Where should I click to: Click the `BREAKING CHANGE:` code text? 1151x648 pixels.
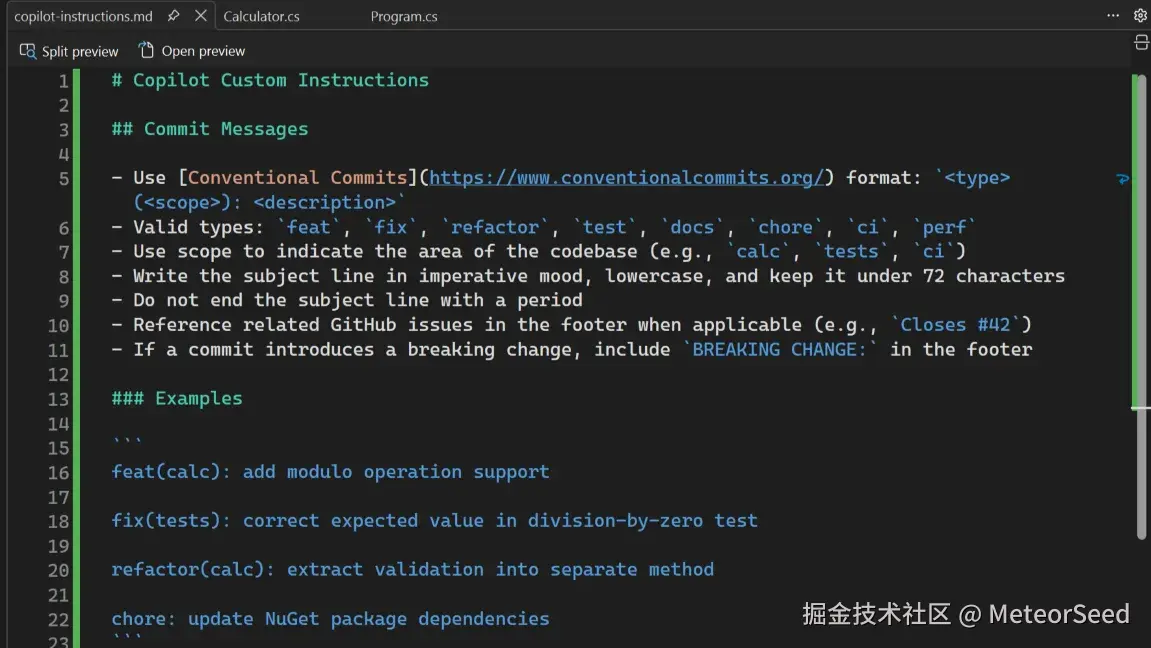(780, 349)
